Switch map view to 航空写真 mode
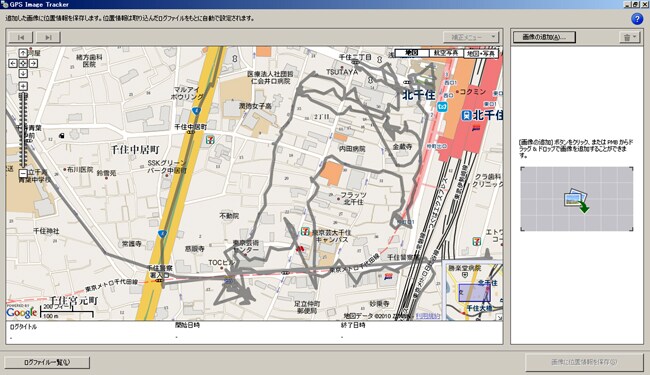The height and width of the screenshot is (375, 650). point(446,53)
